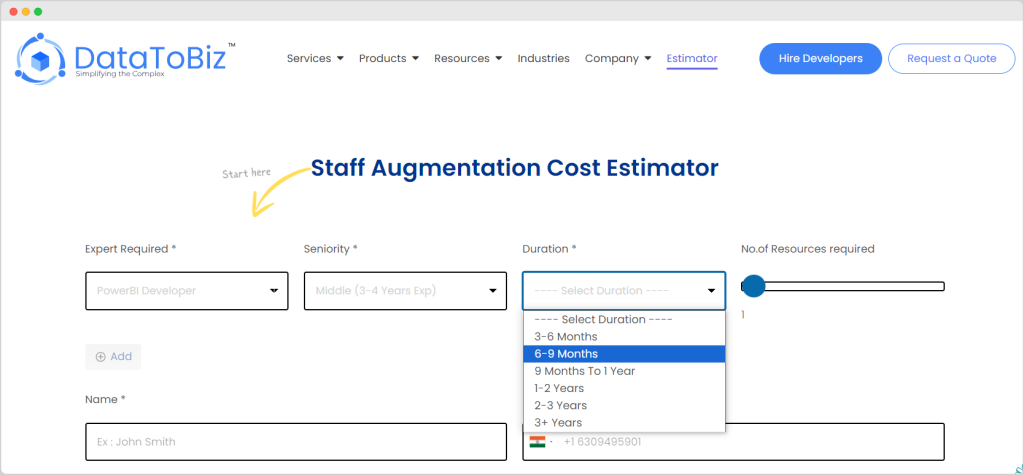The image size is (1024, 475).
Task: Open the Expert Required dropdown
Action: coord(187,291)
